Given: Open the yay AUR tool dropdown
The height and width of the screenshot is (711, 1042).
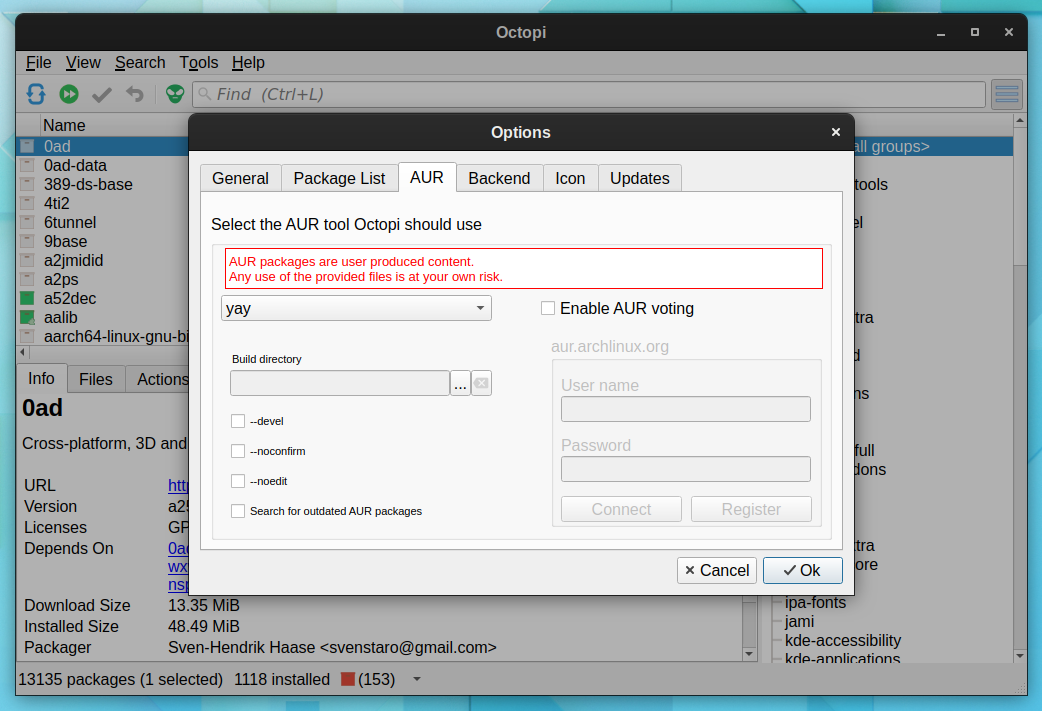Looking at the screenshot, I should [x=356, y=308].
